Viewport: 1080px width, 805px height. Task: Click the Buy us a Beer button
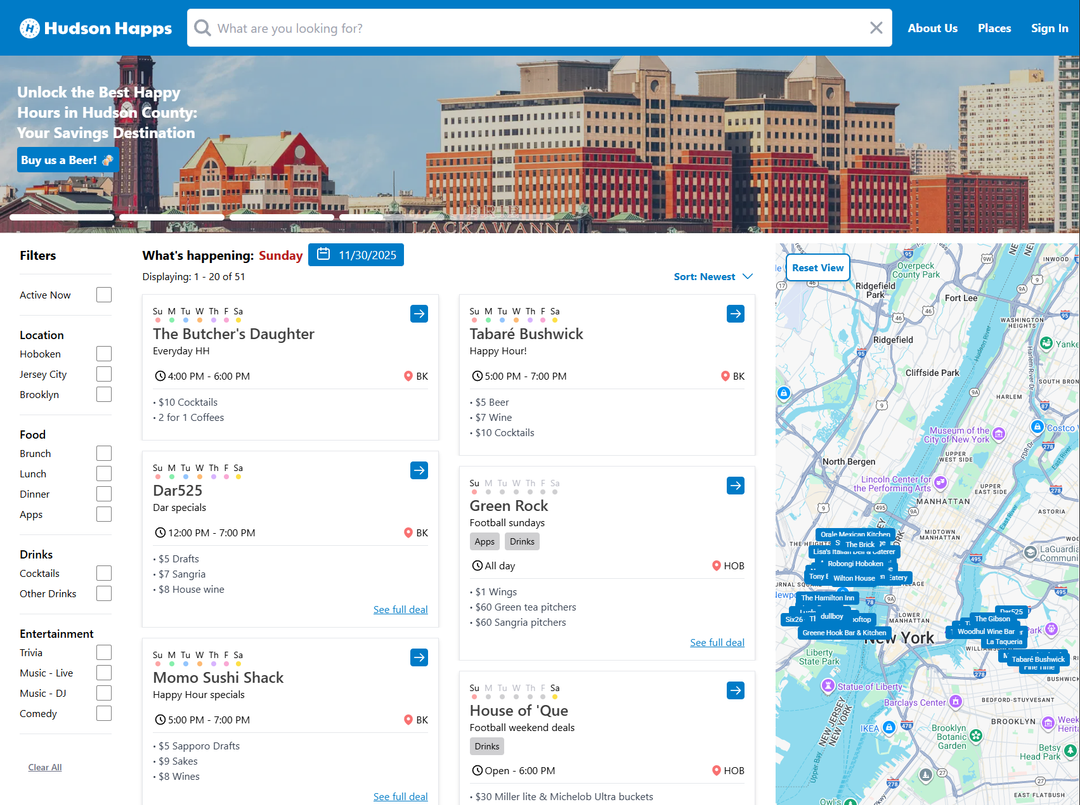pyautogui.click(x=67, y=160)
